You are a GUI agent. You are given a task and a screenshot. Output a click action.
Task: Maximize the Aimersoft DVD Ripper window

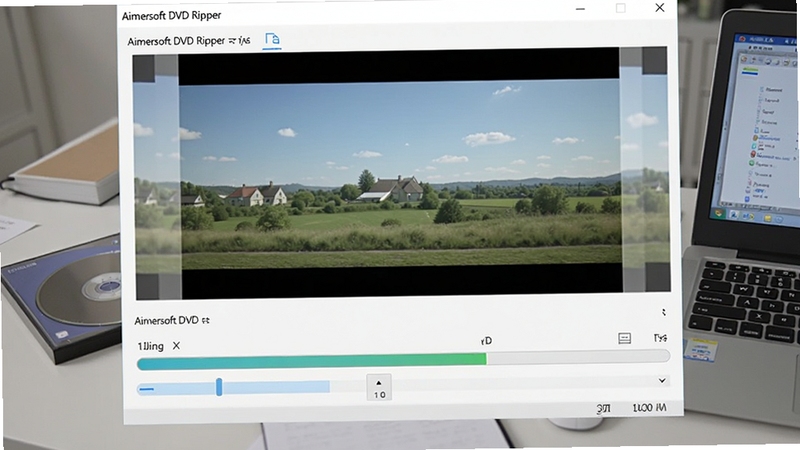pos(620,8)
